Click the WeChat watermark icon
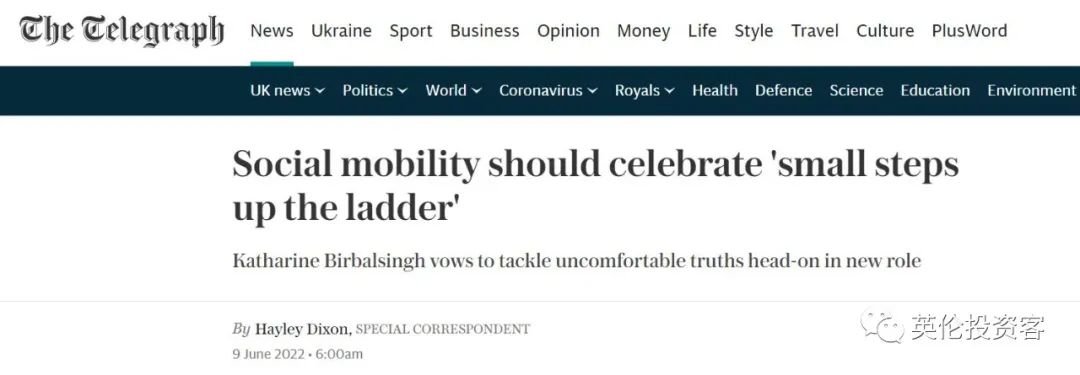 (882, 325)
